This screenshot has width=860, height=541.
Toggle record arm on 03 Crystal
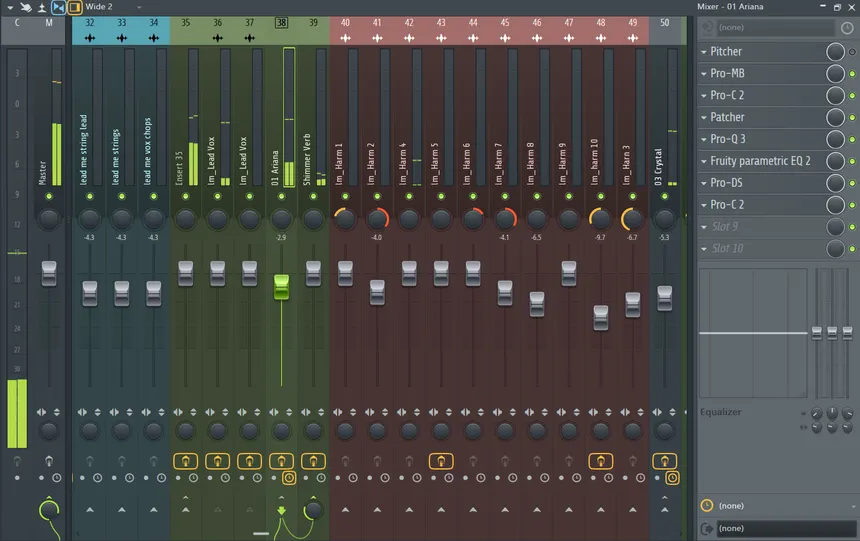[x=665, y=461]
